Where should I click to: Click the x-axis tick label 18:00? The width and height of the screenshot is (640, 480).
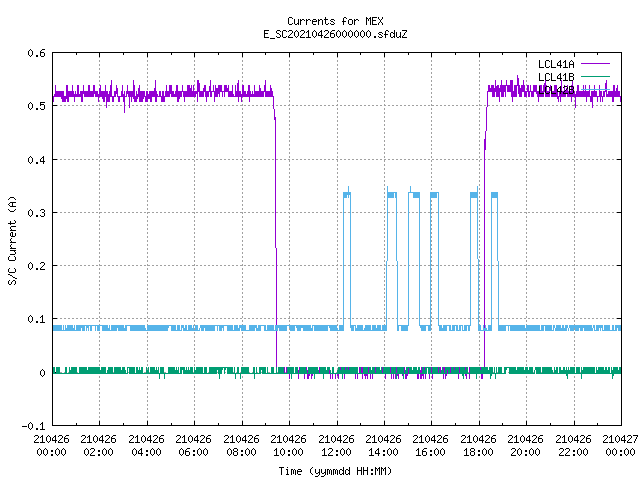click(478, 452)
